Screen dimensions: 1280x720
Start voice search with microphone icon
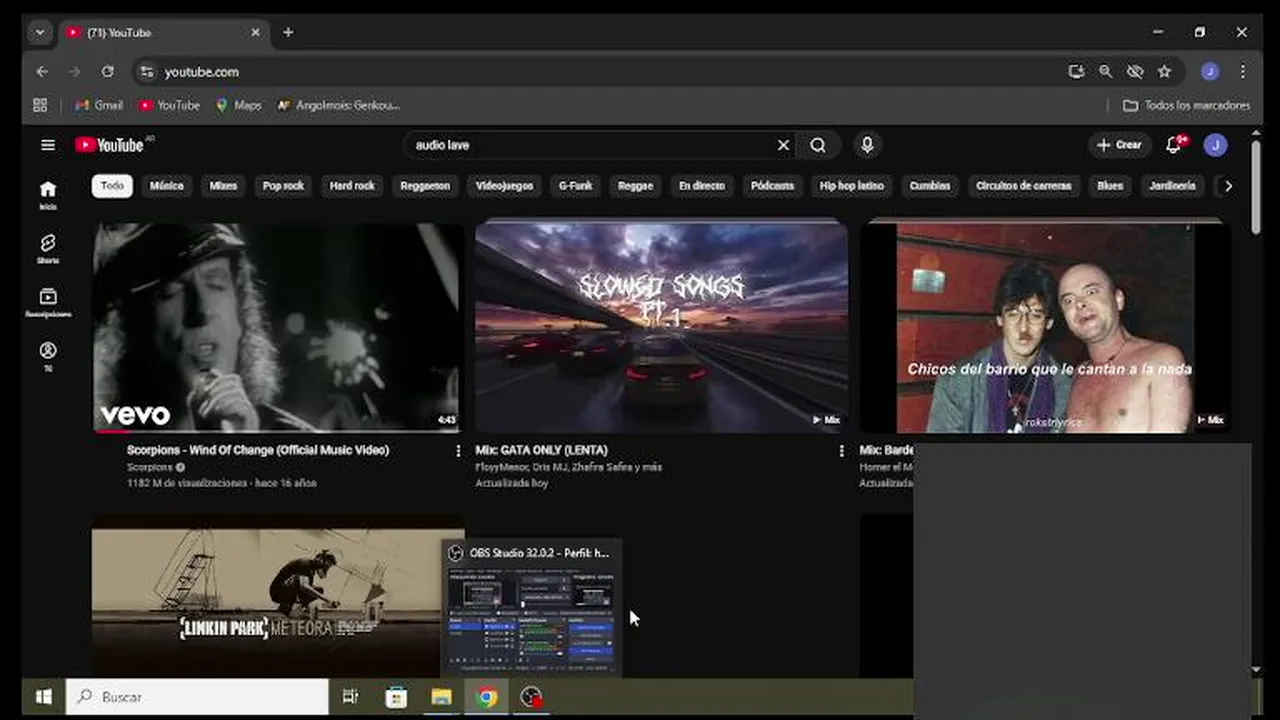click(x=867, y=145)
